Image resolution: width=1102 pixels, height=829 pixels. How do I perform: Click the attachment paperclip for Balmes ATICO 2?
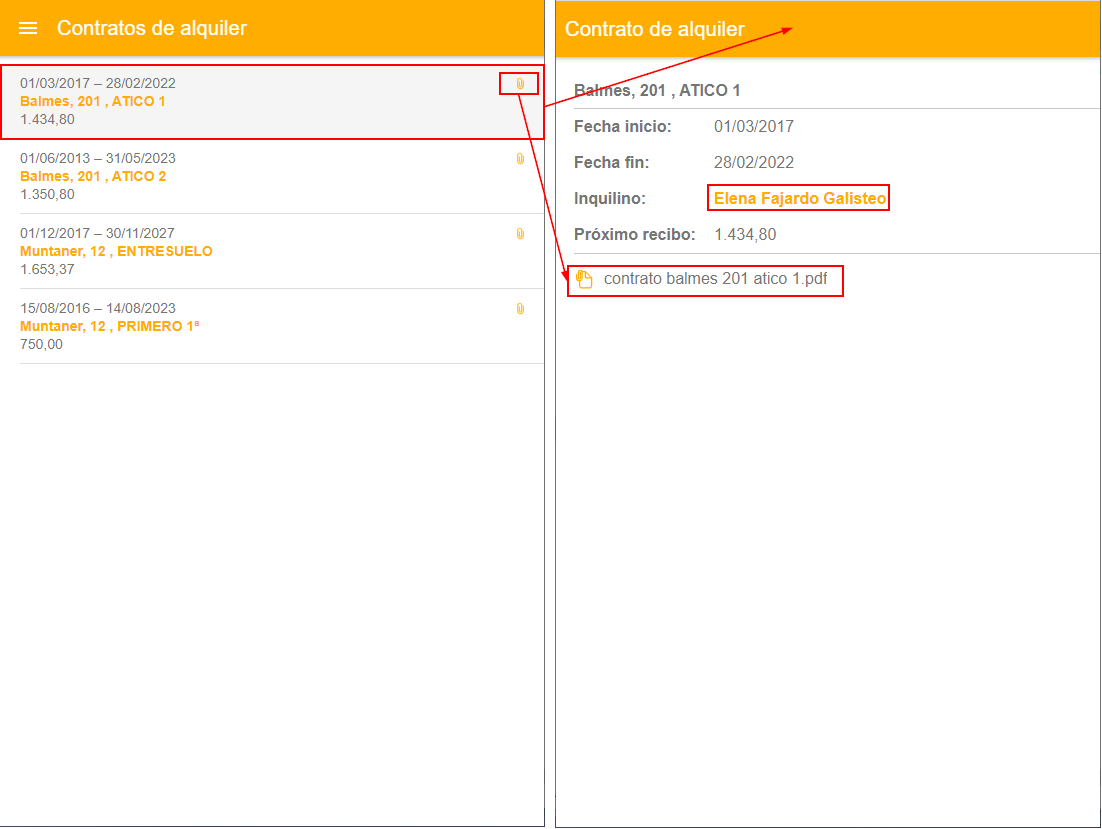click(x=519, y=159)
